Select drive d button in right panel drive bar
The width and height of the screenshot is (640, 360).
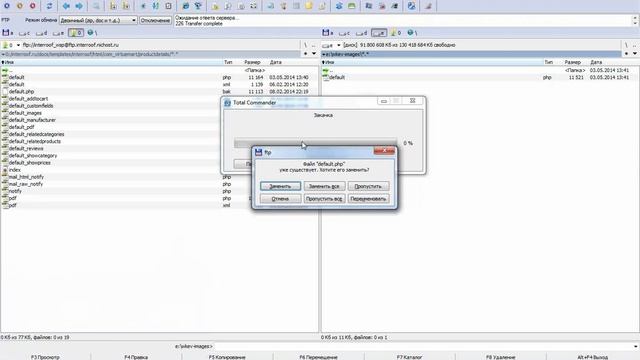362,33
